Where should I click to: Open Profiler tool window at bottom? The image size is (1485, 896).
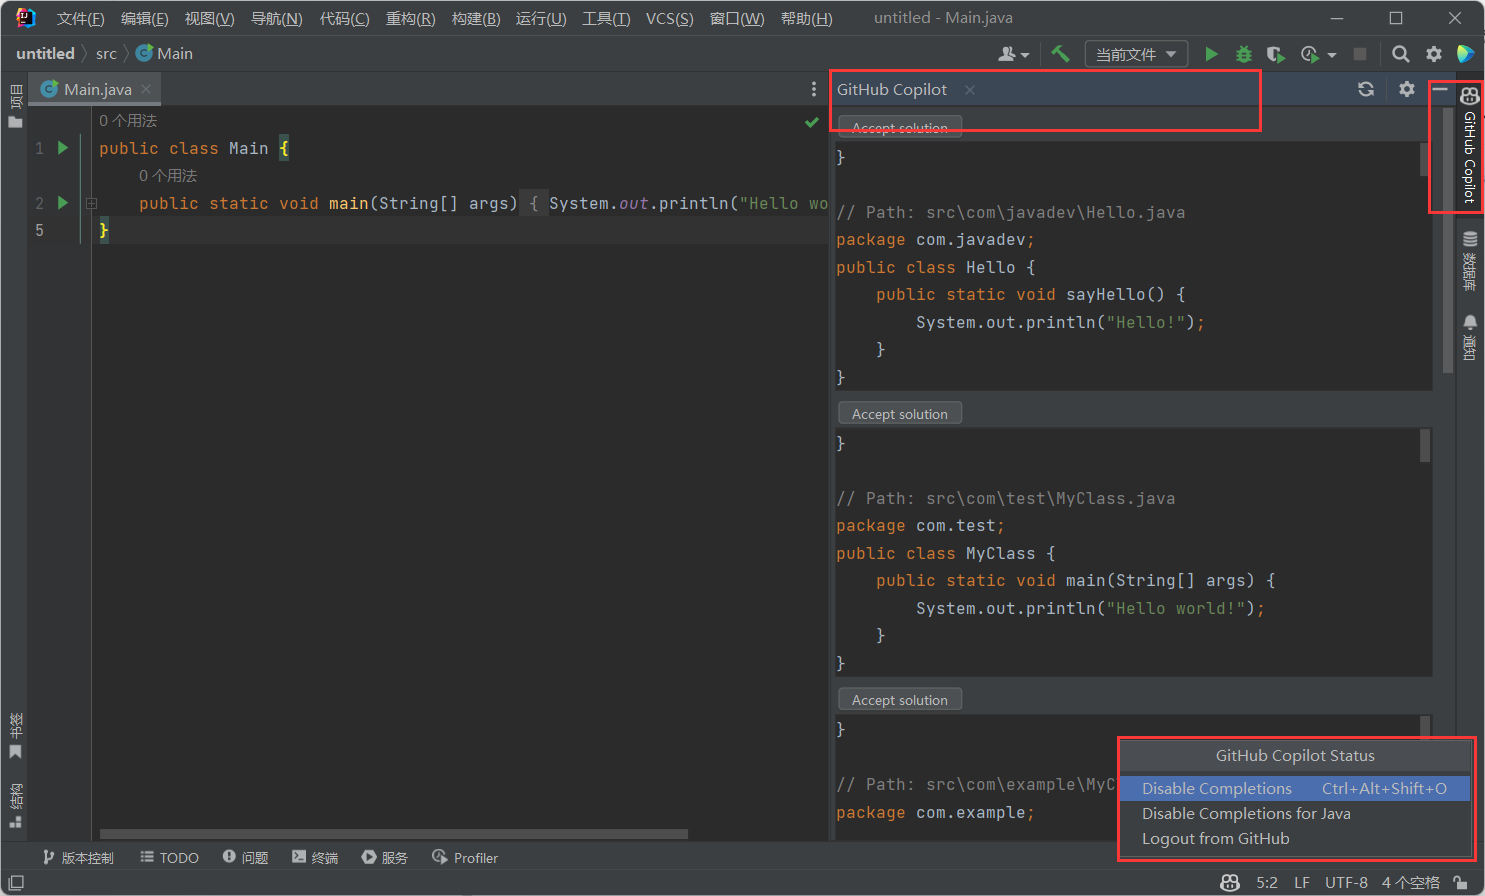click(465, 858)
